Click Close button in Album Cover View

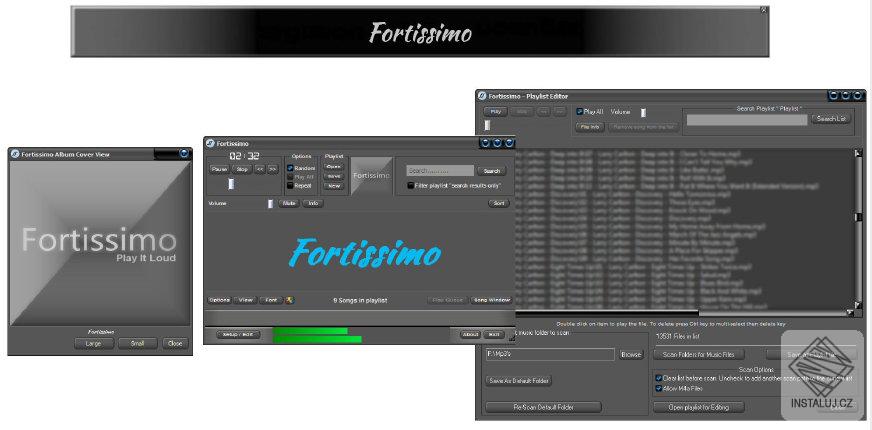(x=175, y=344)
